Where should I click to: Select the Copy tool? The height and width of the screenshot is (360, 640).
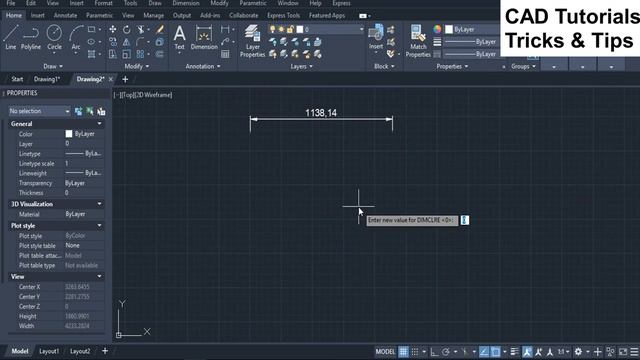[x=113, y=42]
